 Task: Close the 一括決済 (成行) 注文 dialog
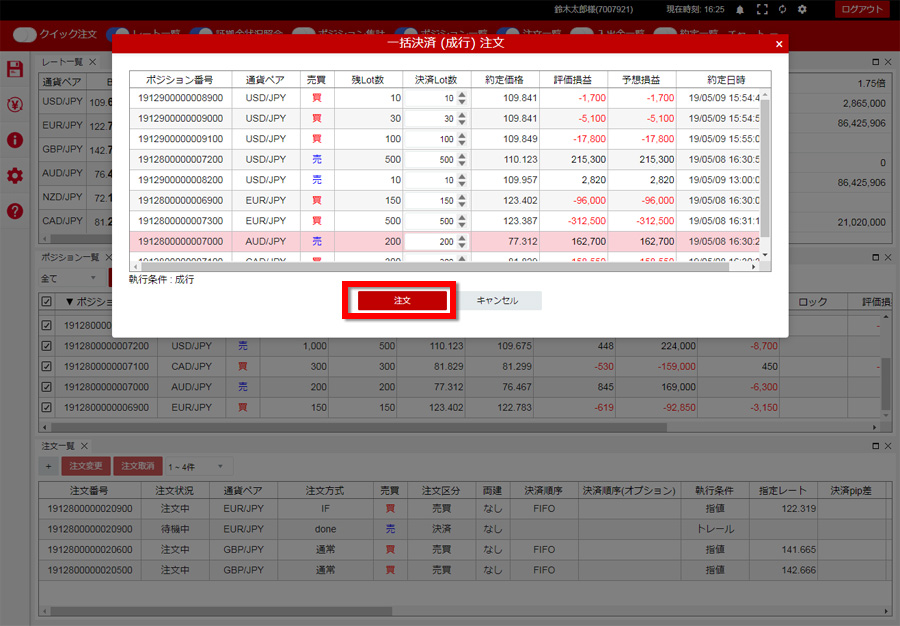(x=779, y=44)
